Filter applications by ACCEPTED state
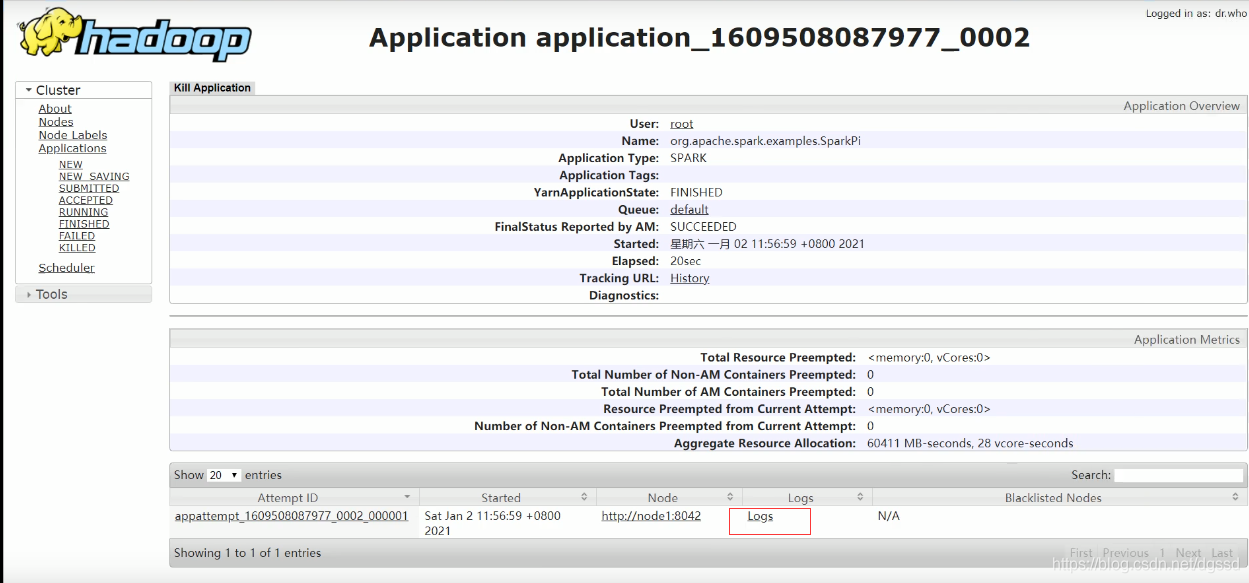 coord(86,200)
